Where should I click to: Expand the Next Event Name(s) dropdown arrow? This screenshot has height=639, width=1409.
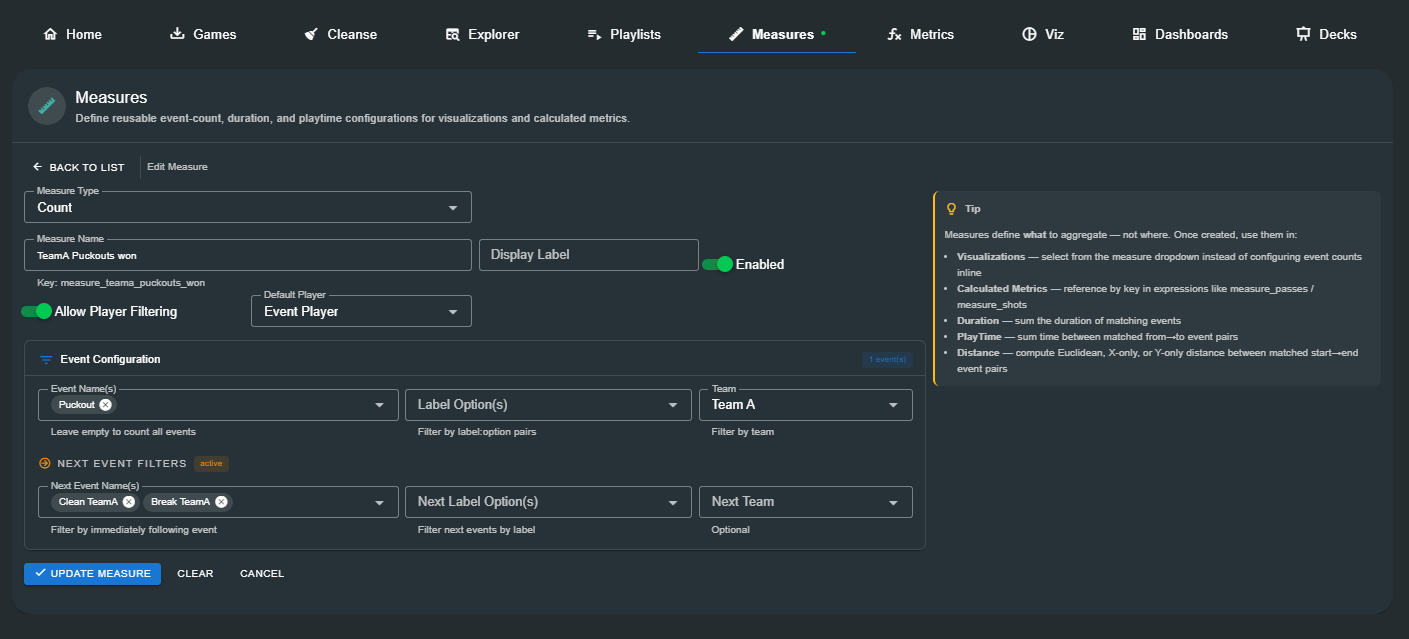tap(379, 502)
